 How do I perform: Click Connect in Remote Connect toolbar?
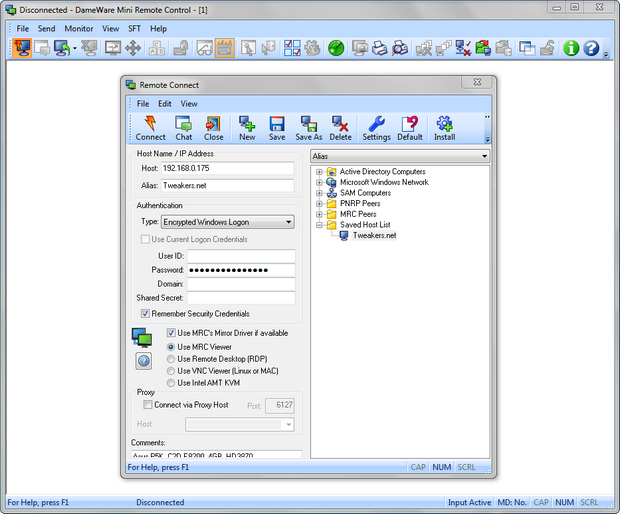coord(150,128)
